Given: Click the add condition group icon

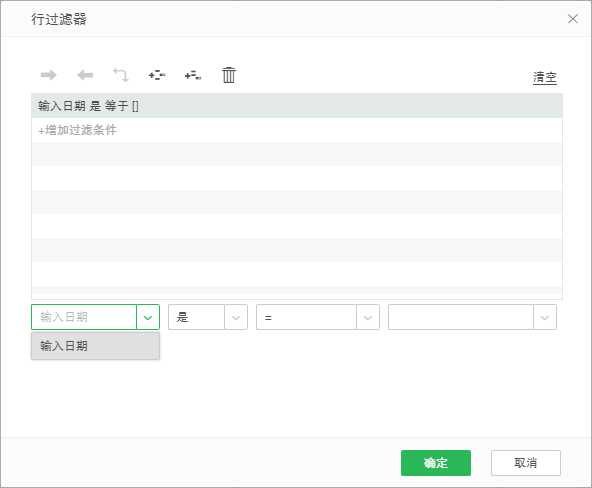Looking at the screenshot, I should 157,75.
